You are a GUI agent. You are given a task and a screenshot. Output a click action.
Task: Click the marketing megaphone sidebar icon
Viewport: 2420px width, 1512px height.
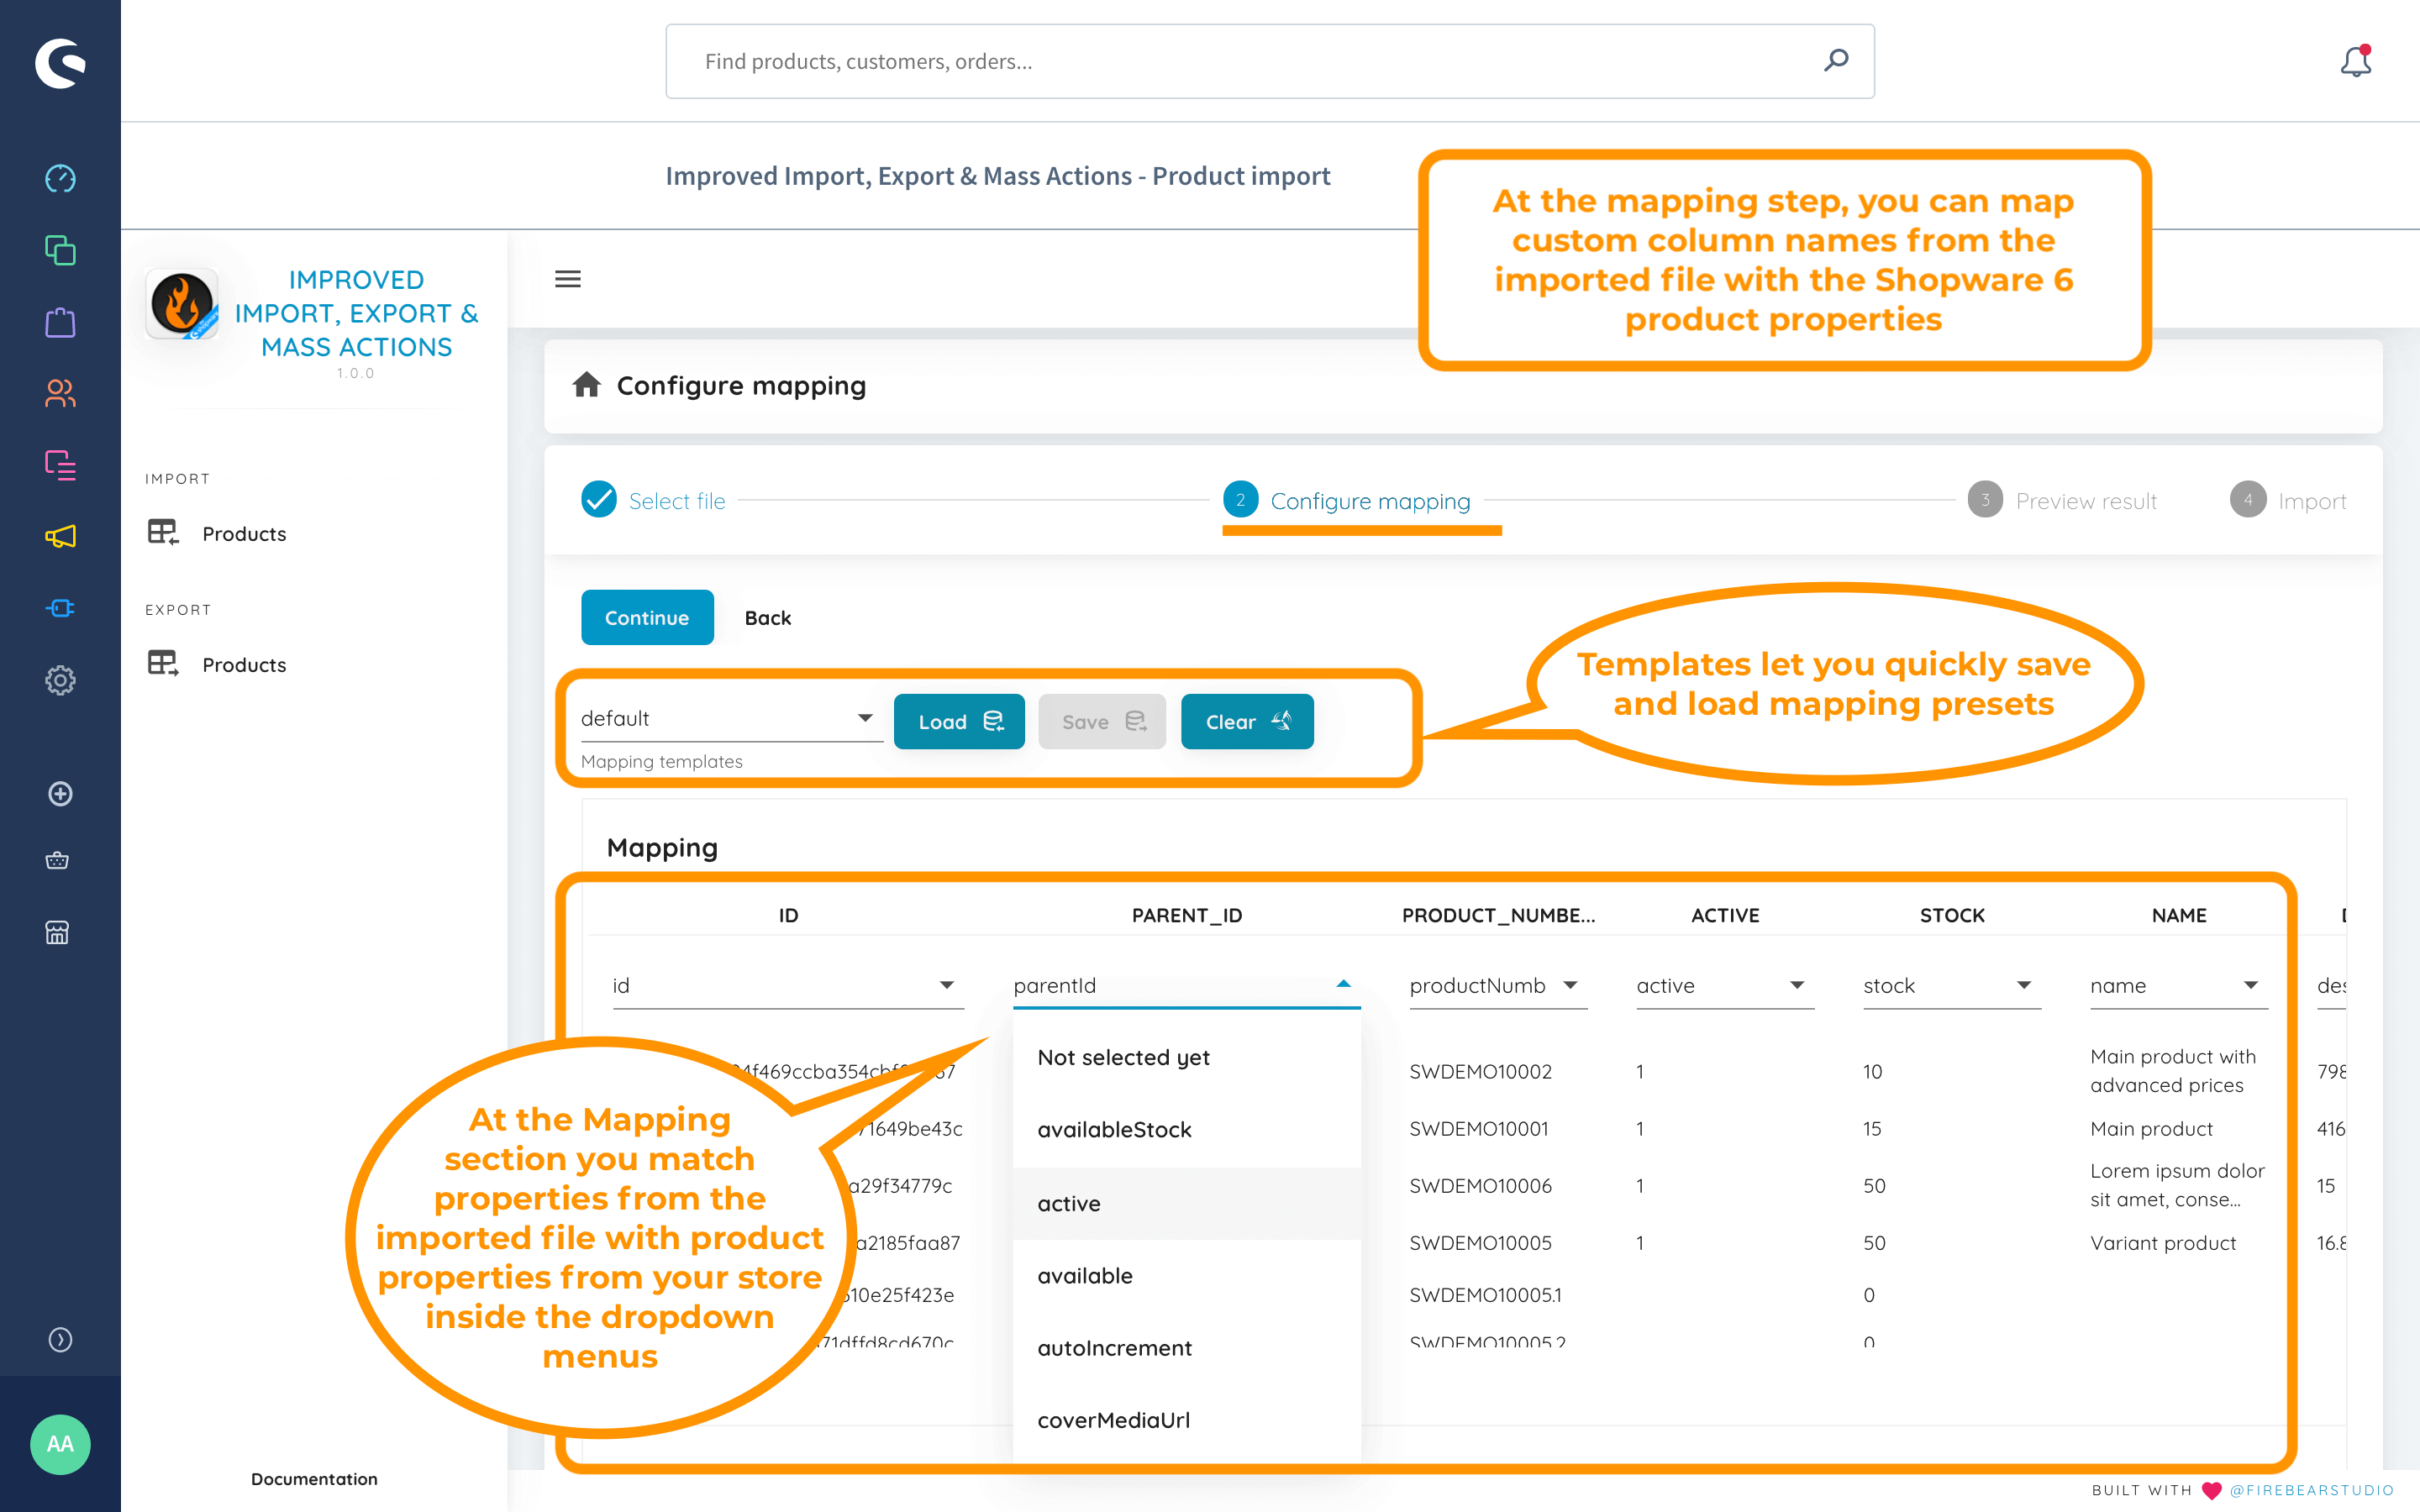point(60,537)
